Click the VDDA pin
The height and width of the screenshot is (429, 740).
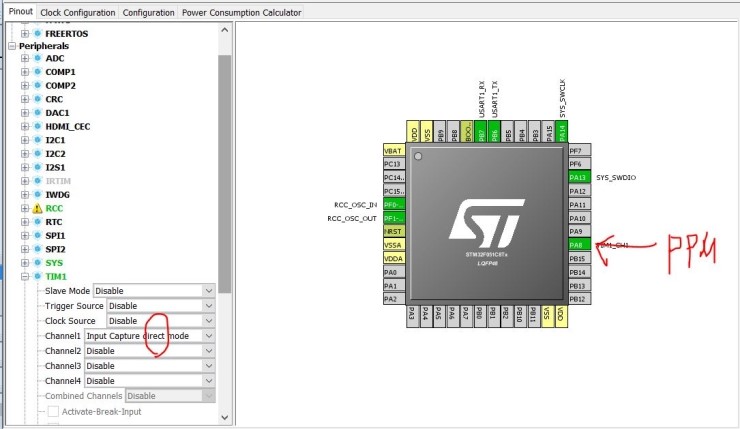pos(395,259)
